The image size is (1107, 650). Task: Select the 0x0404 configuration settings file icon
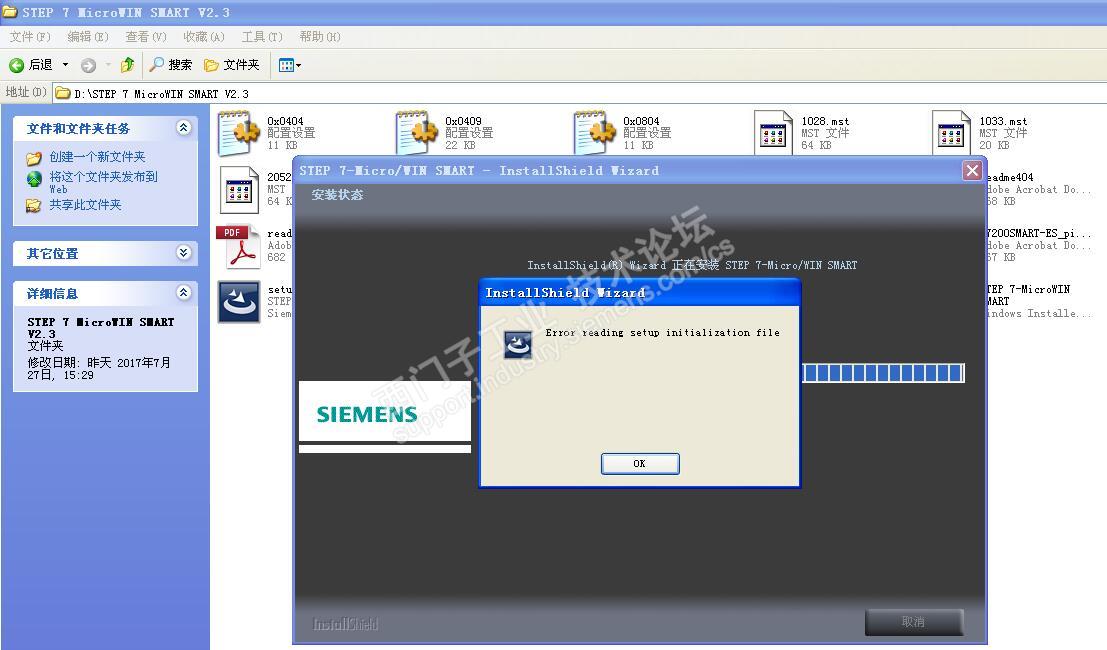tap(239, 133)
